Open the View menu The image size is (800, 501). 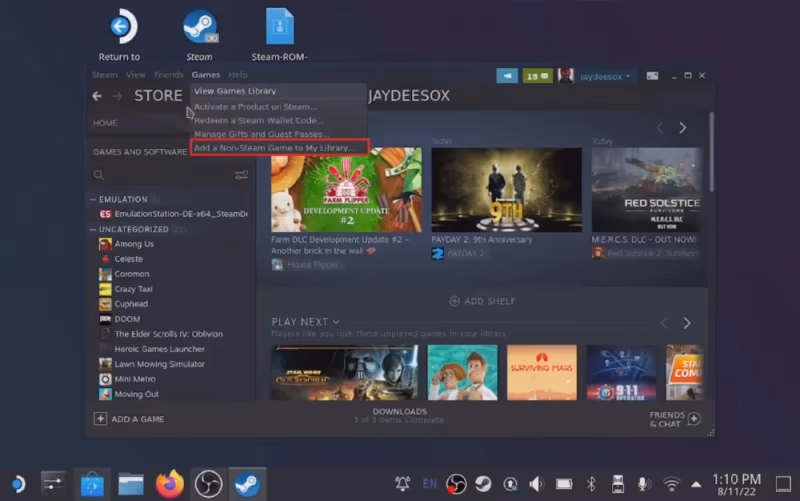click(x=136, y=75)
